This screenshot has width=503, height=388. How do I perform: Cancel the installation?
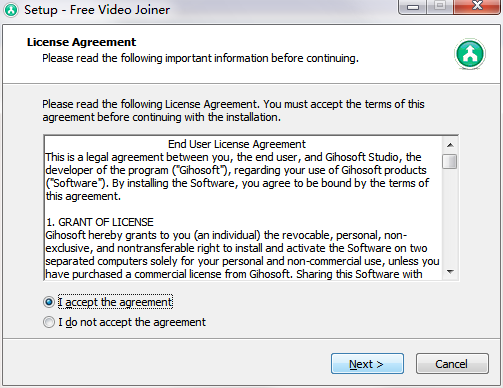[452, 364]
